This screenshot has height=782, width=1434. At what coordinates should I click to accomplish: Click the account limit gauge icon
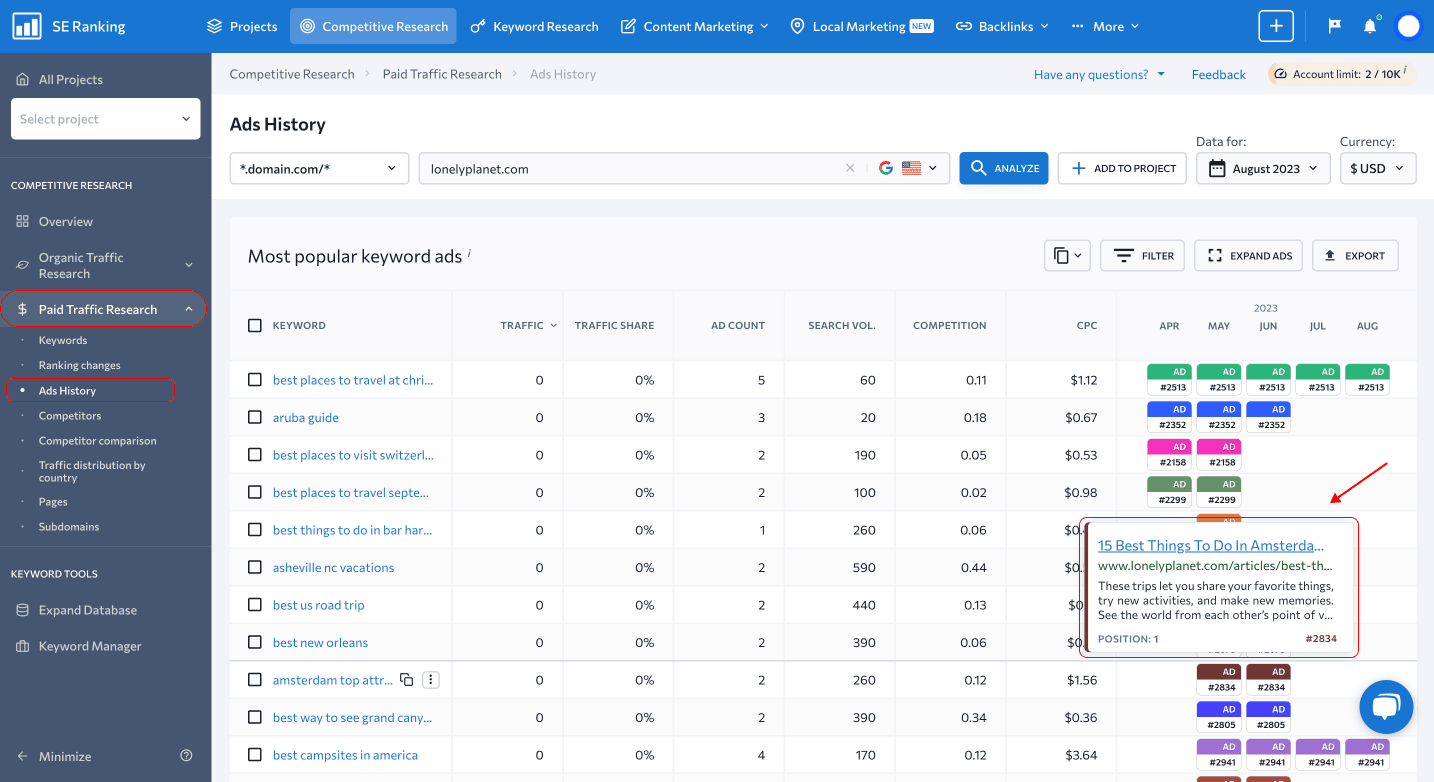[1281, 74]
